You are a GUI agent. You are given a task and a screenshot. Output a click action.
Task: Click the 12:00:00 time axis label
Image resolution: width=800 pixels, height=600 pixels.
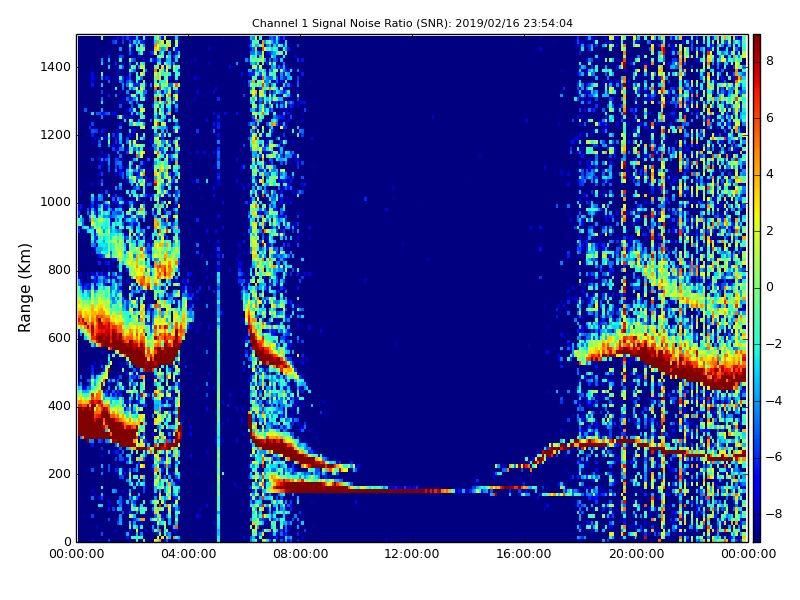tap(412, 554)
